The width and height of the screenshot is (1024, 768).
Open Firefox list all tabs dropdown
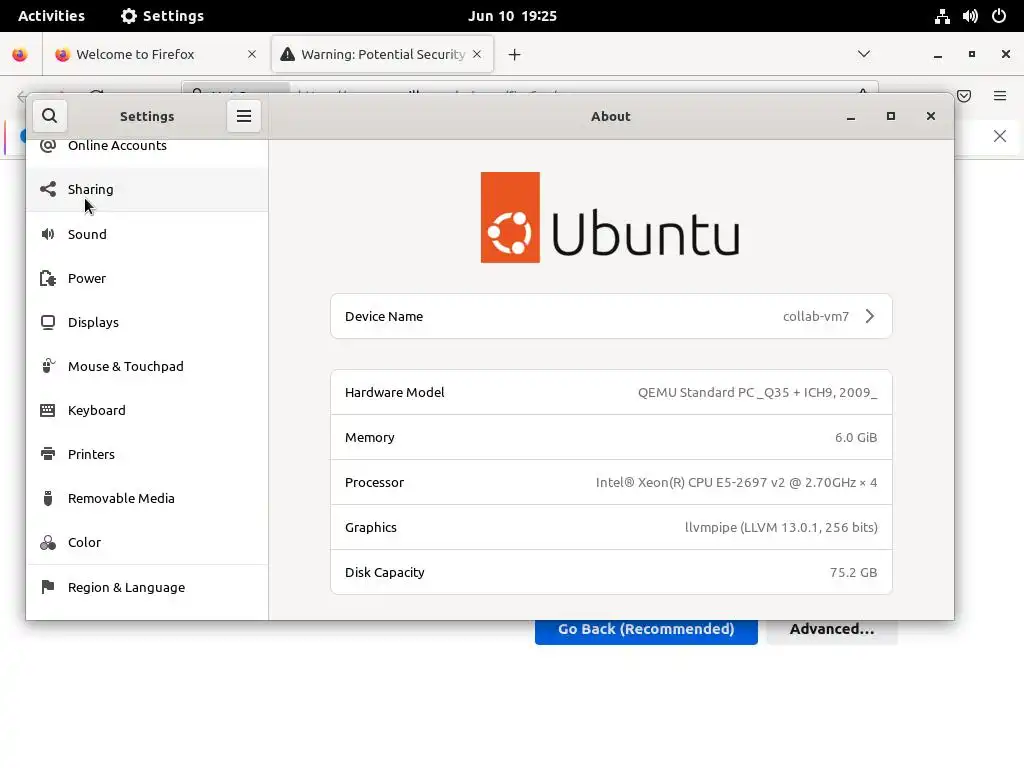coord(863,54)
